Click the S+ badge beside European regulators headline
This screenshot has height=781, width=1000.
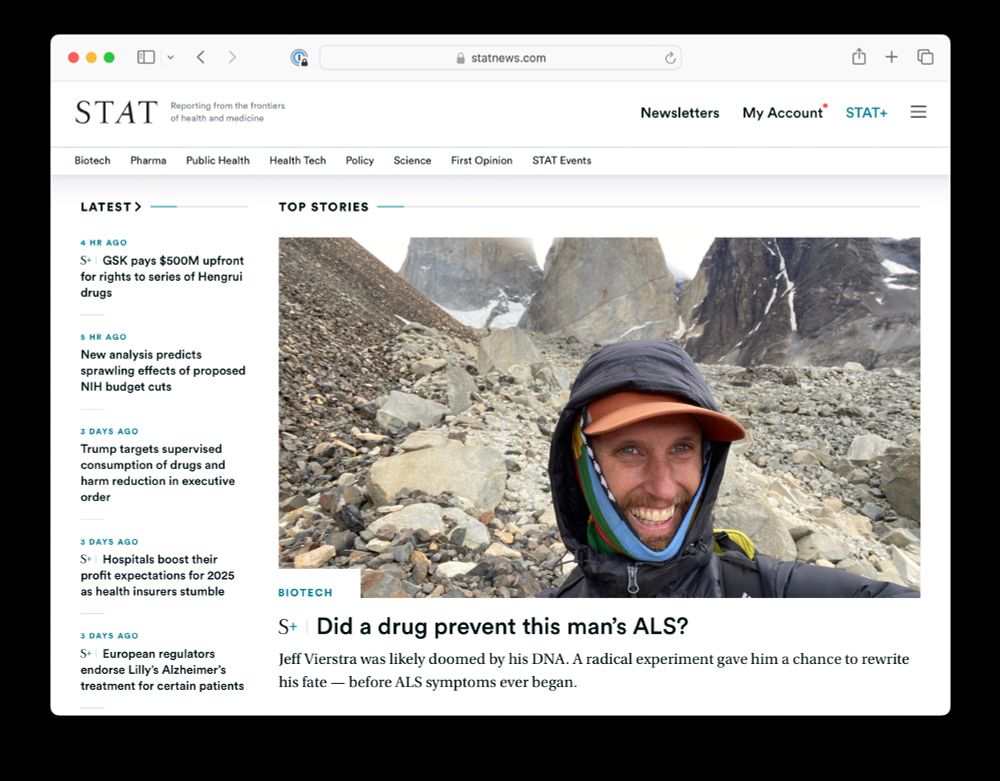click(86, 653)
